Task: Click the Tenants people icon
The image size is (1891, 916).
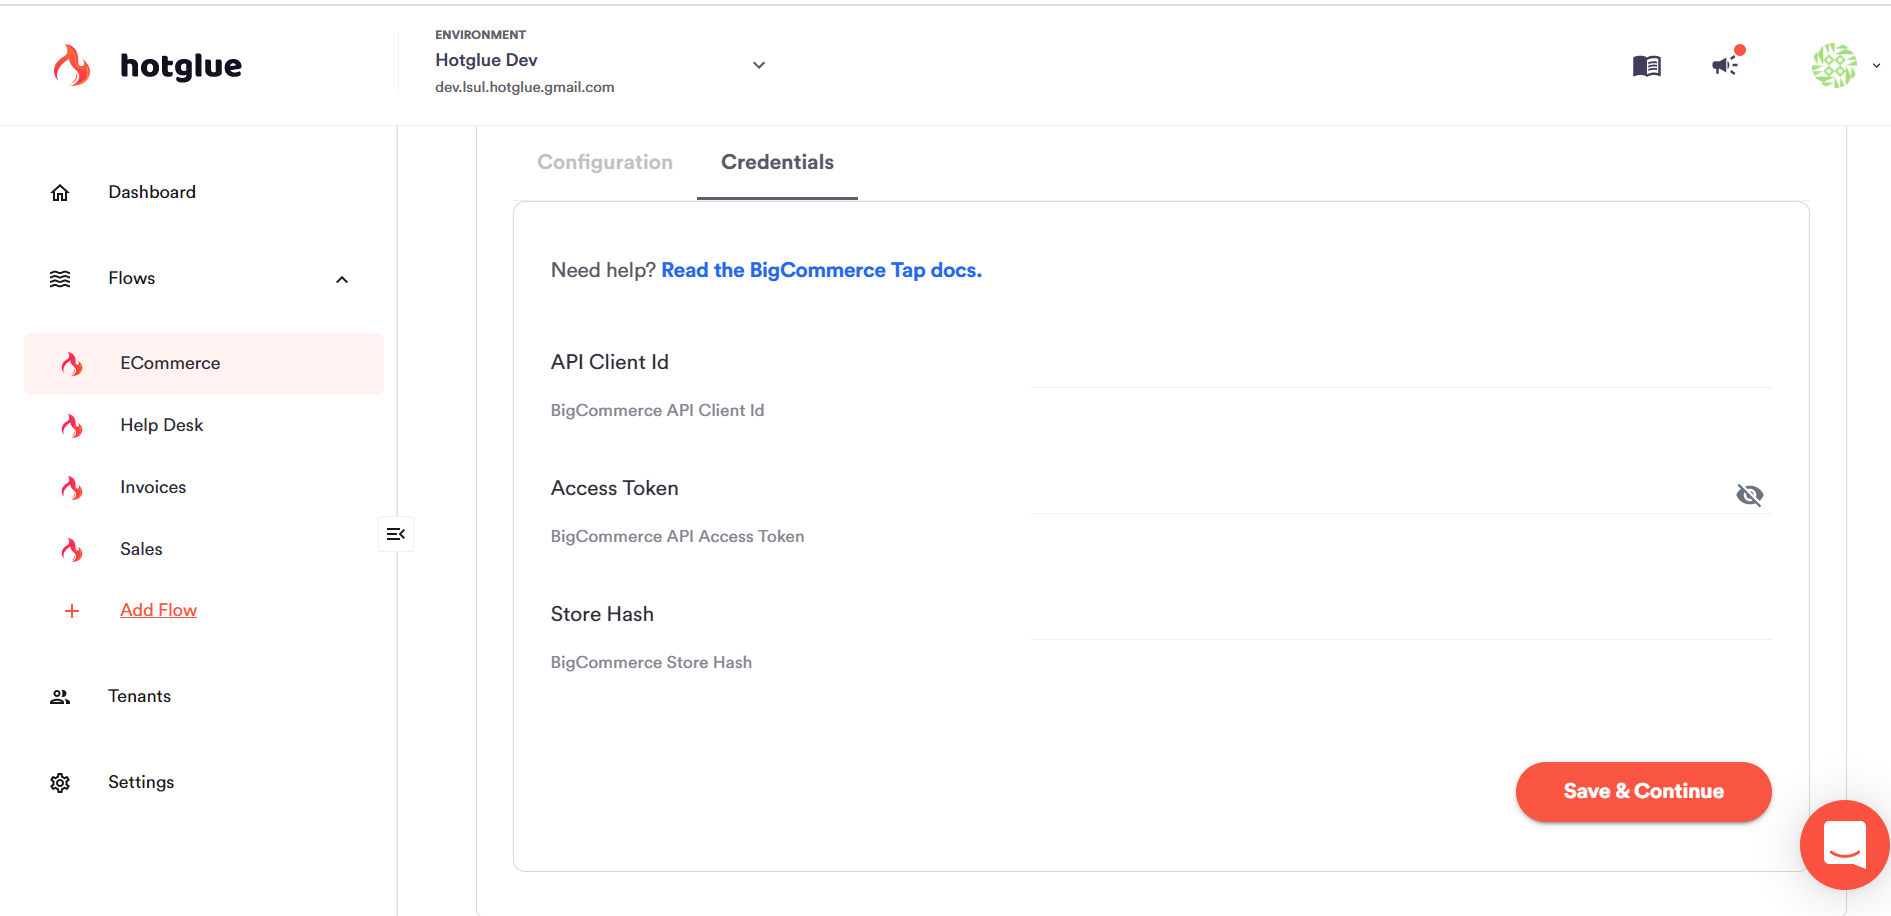Action: (x=60, y=697)
